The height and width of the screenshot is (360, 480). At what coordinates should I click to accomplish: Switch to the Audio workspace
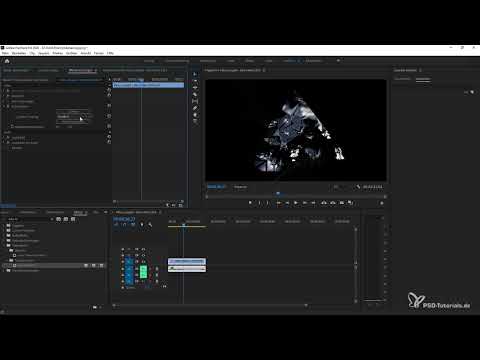268,61
